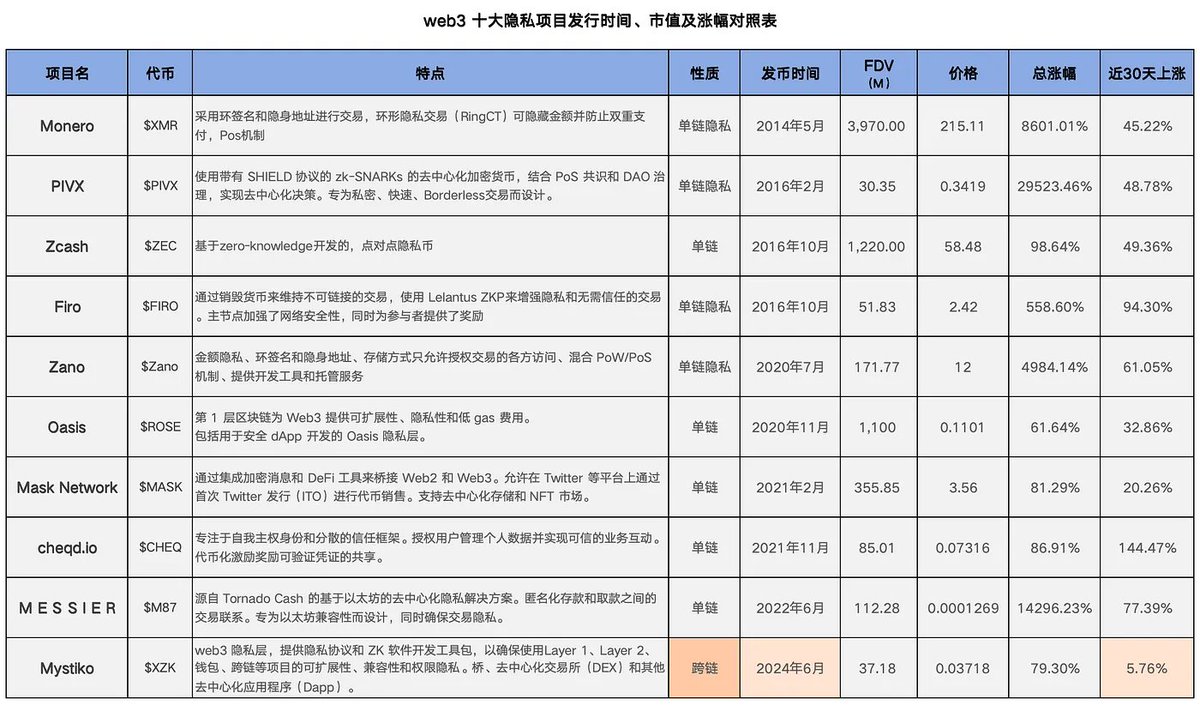
Task: Click the 0.1101 price cell
Action: [962, 427]
